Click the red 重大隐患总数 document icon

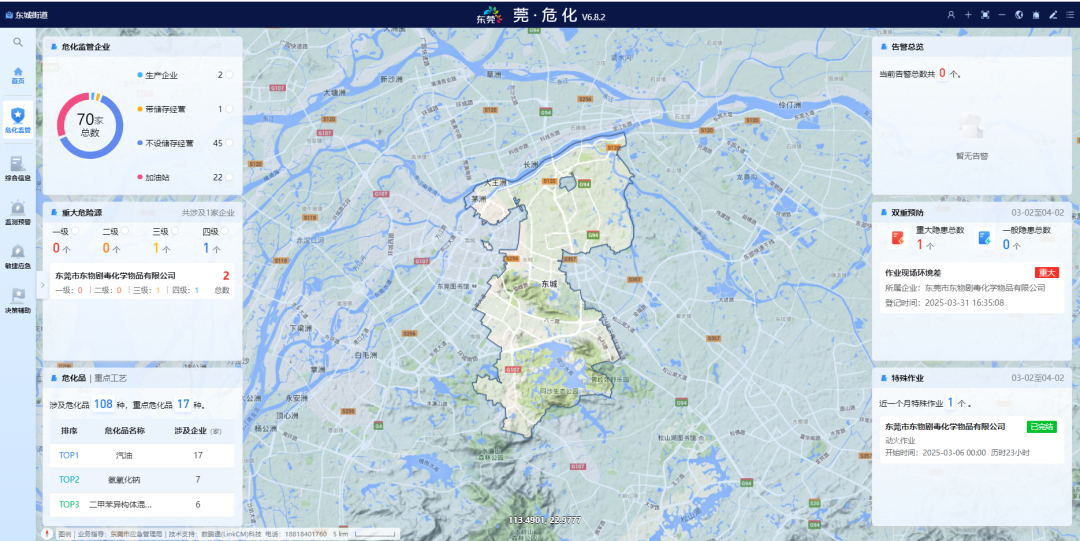pyautogui.click(x=898, y=238)
